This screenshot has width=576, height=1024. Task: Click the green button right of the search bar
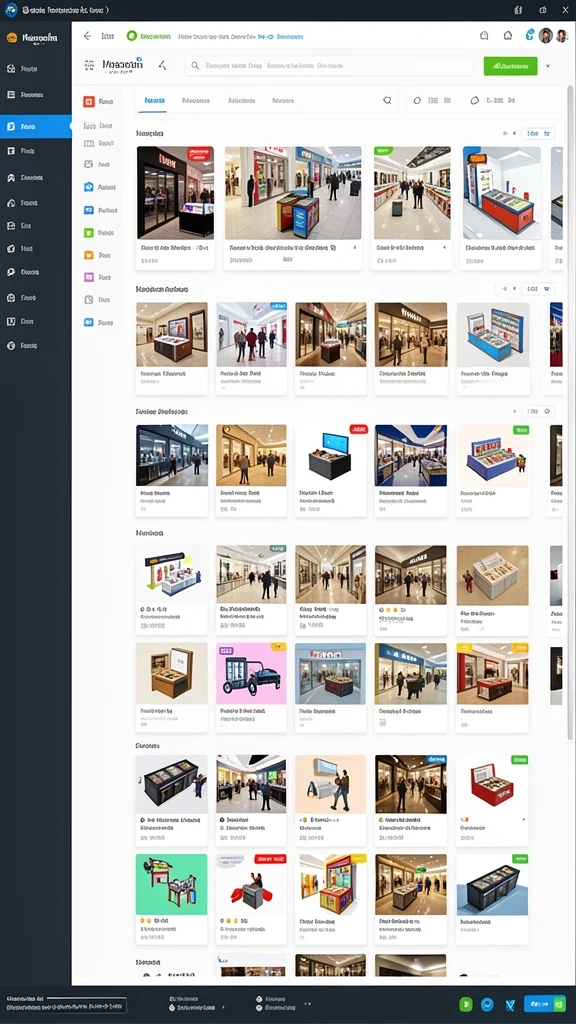click(510, 66)
